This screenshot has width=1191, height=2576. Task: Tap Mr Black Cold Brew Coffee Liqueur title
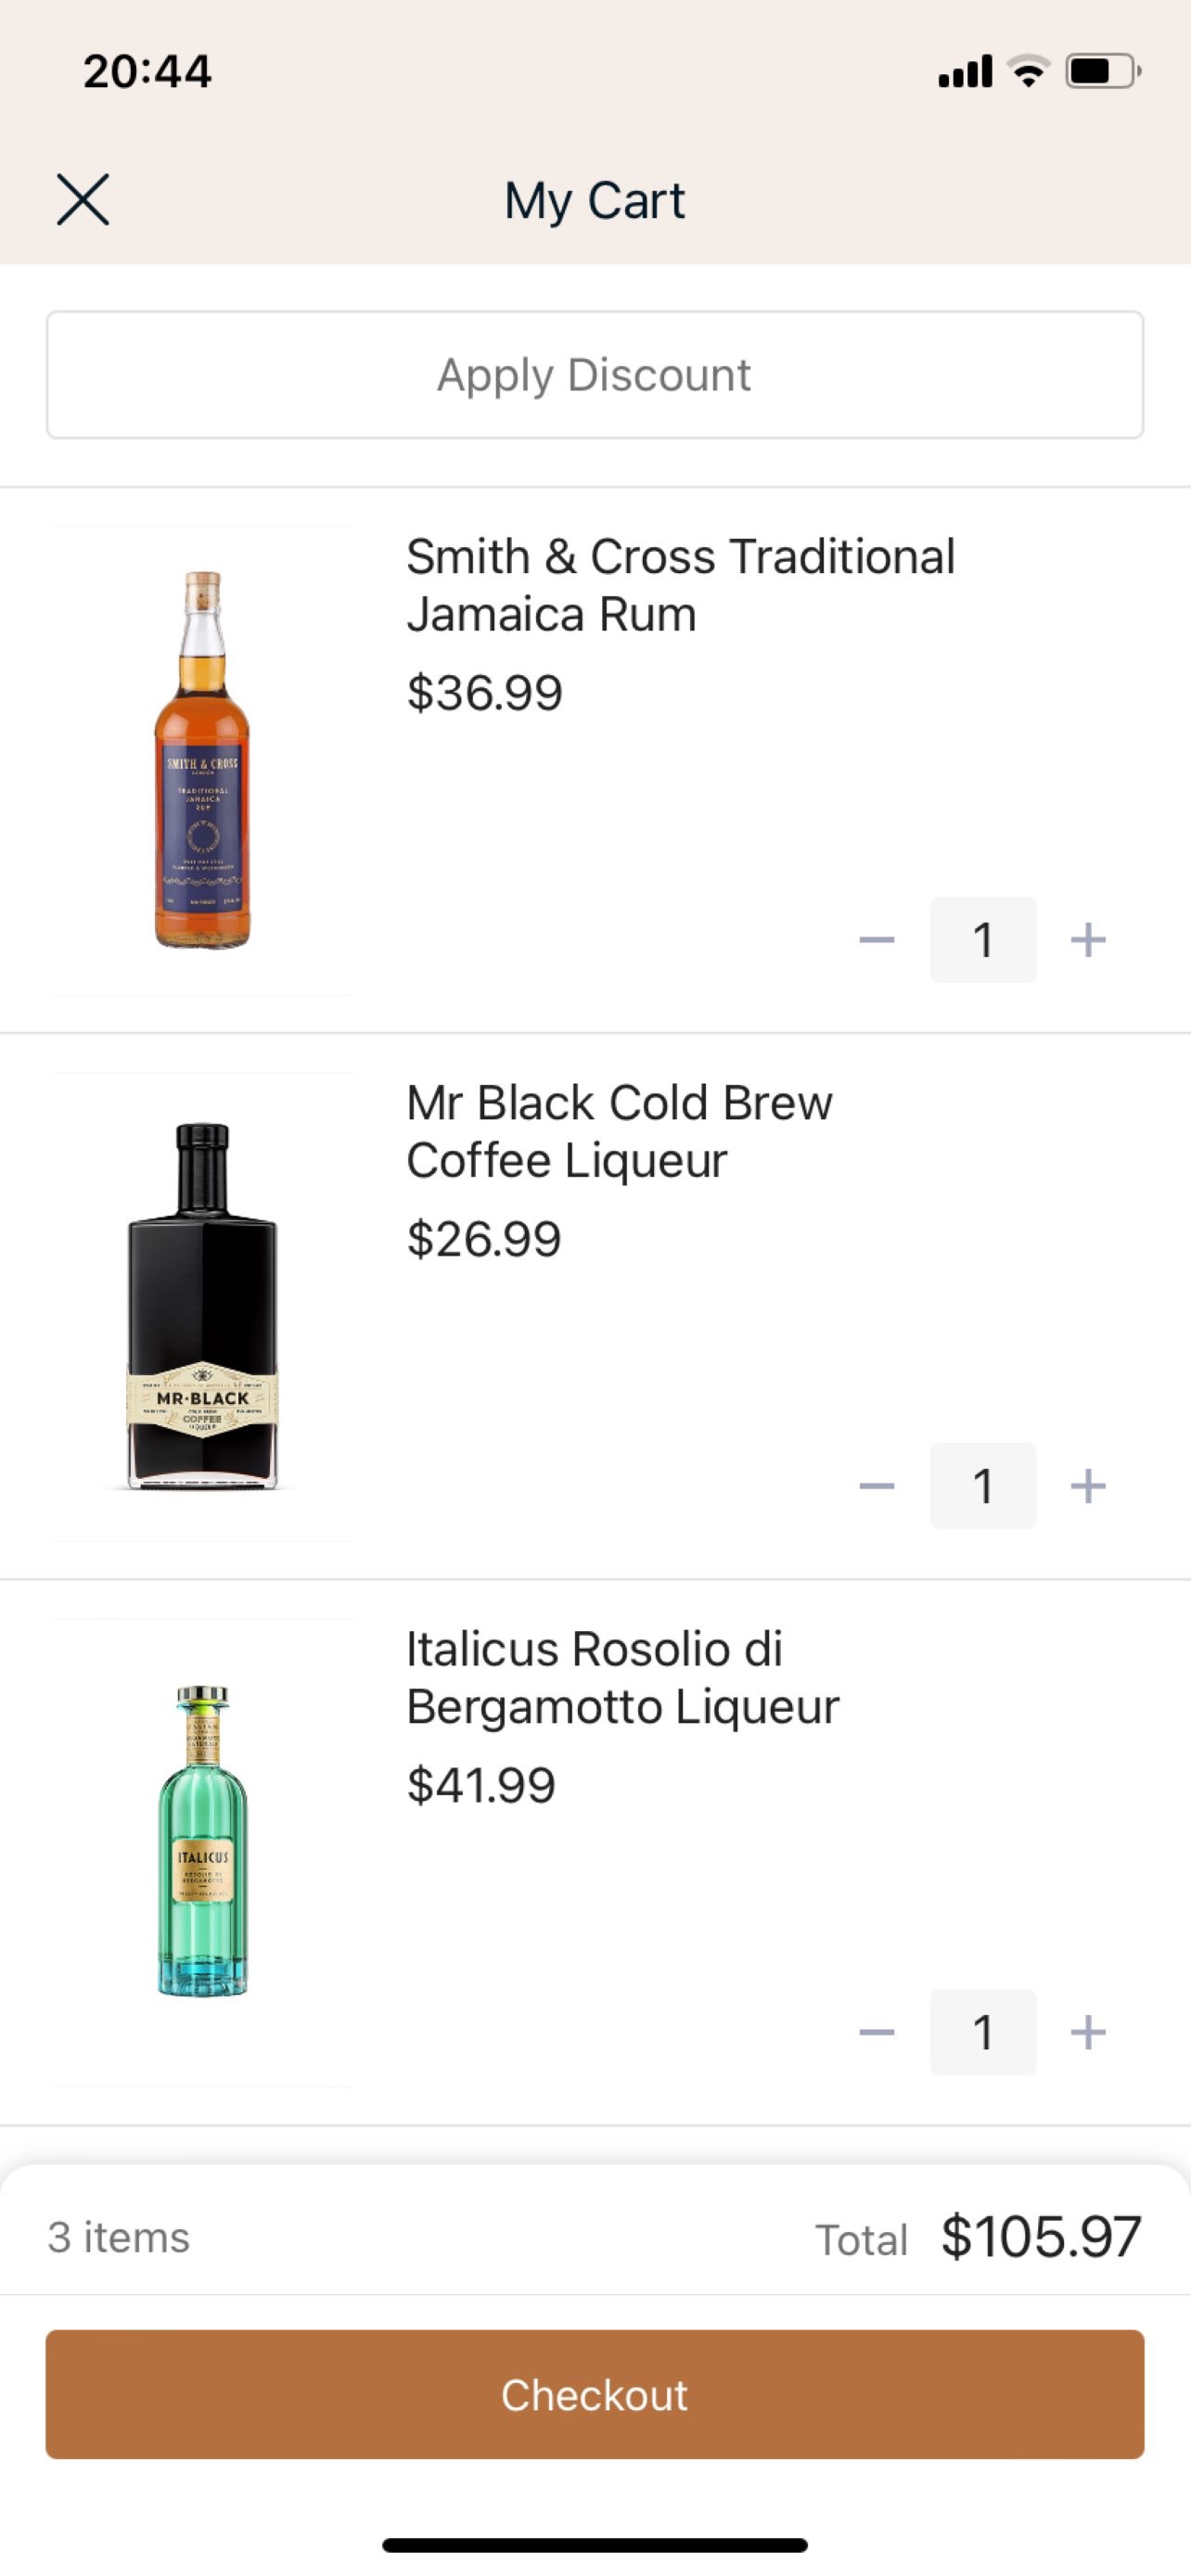[x=619, y=1131]
